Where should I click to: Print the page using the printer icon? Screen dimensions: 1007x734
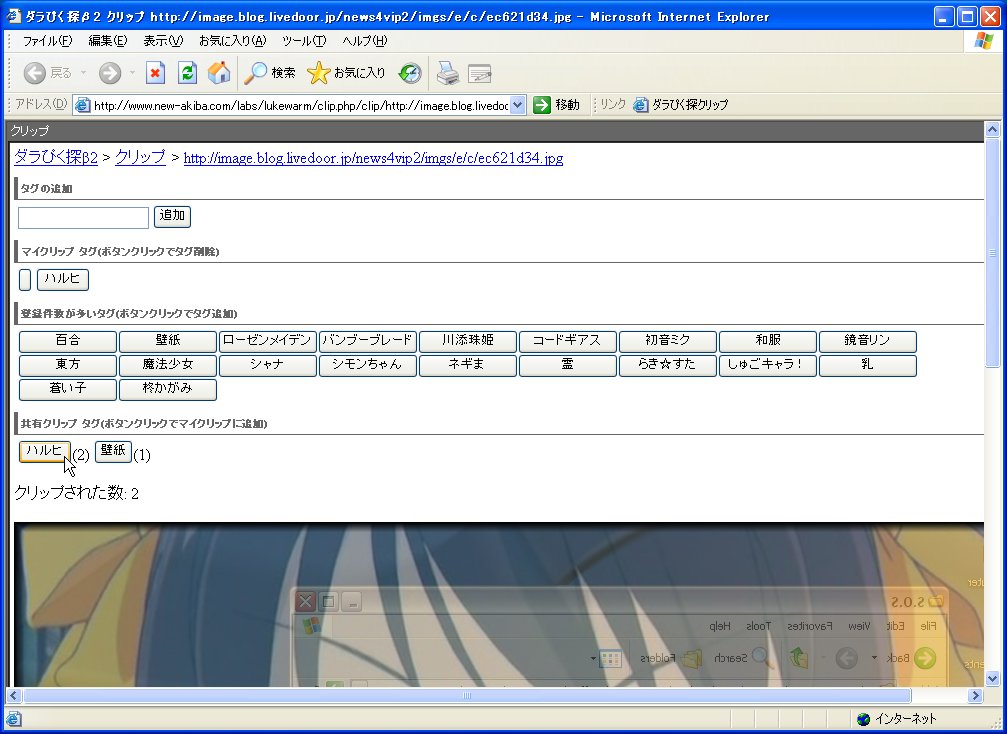point(448,73)
